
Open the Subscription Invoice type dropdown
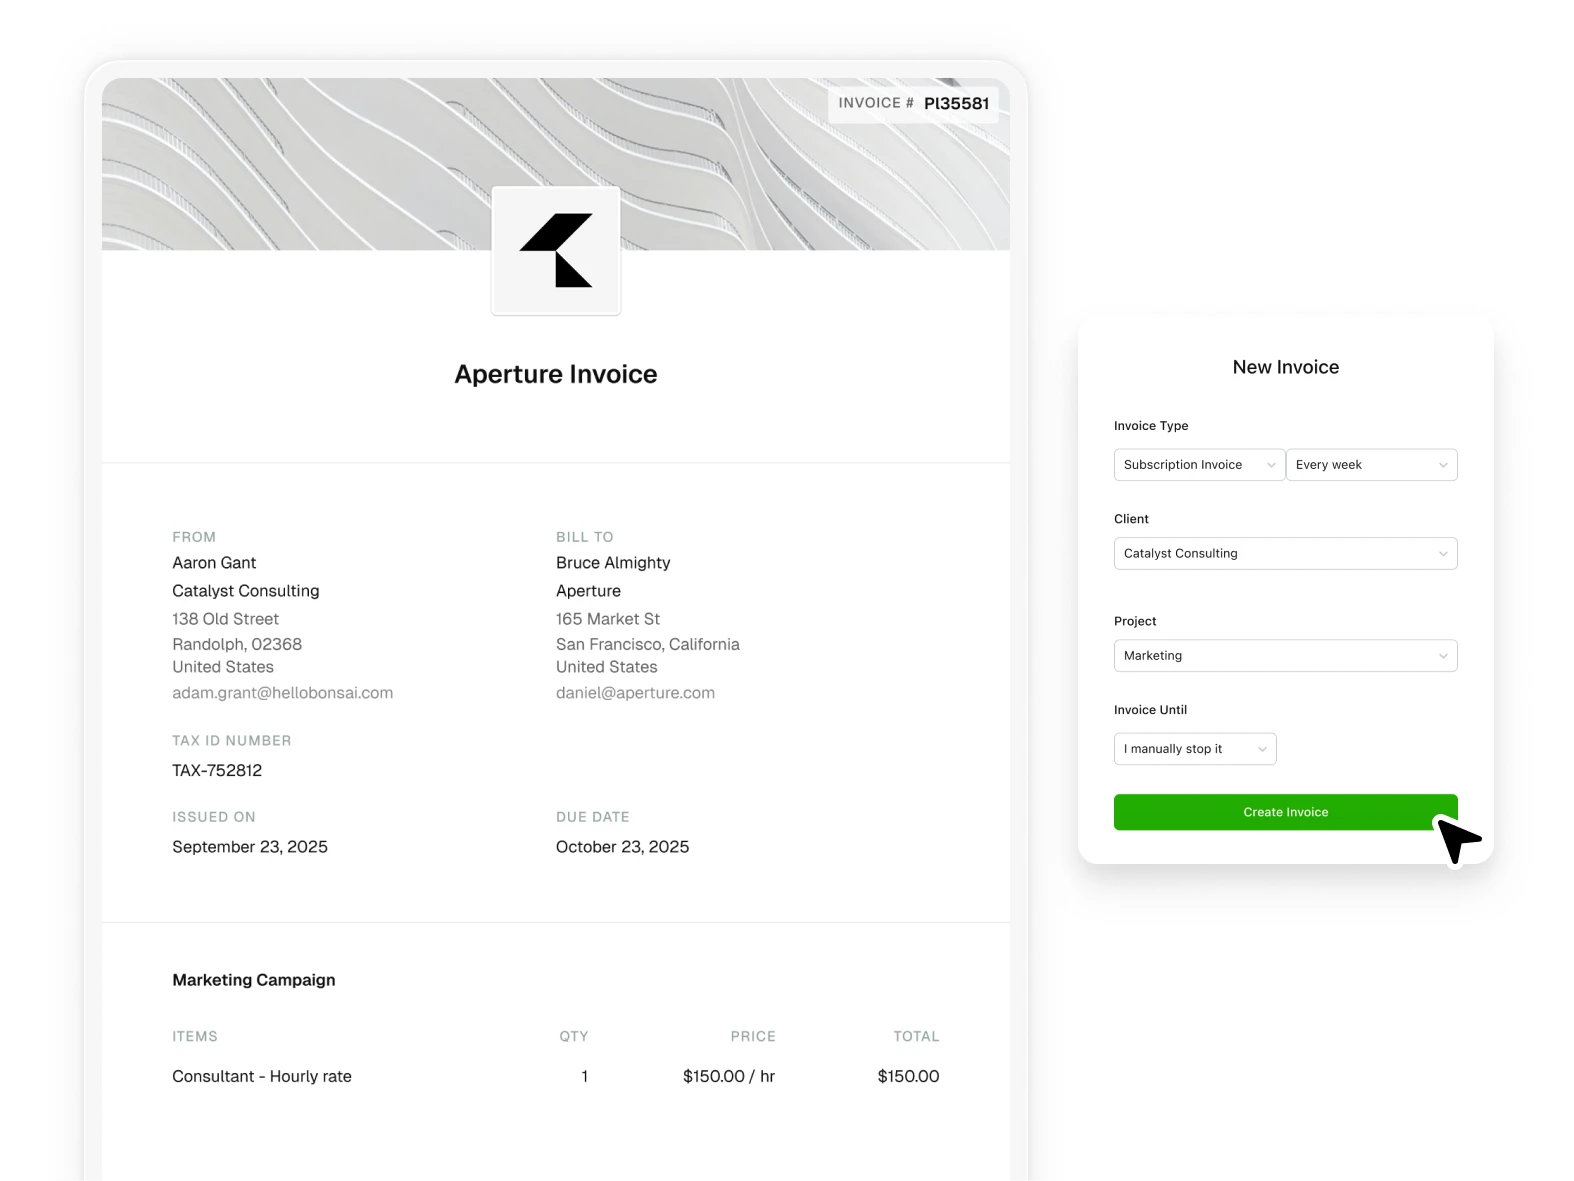[1199, 465]
